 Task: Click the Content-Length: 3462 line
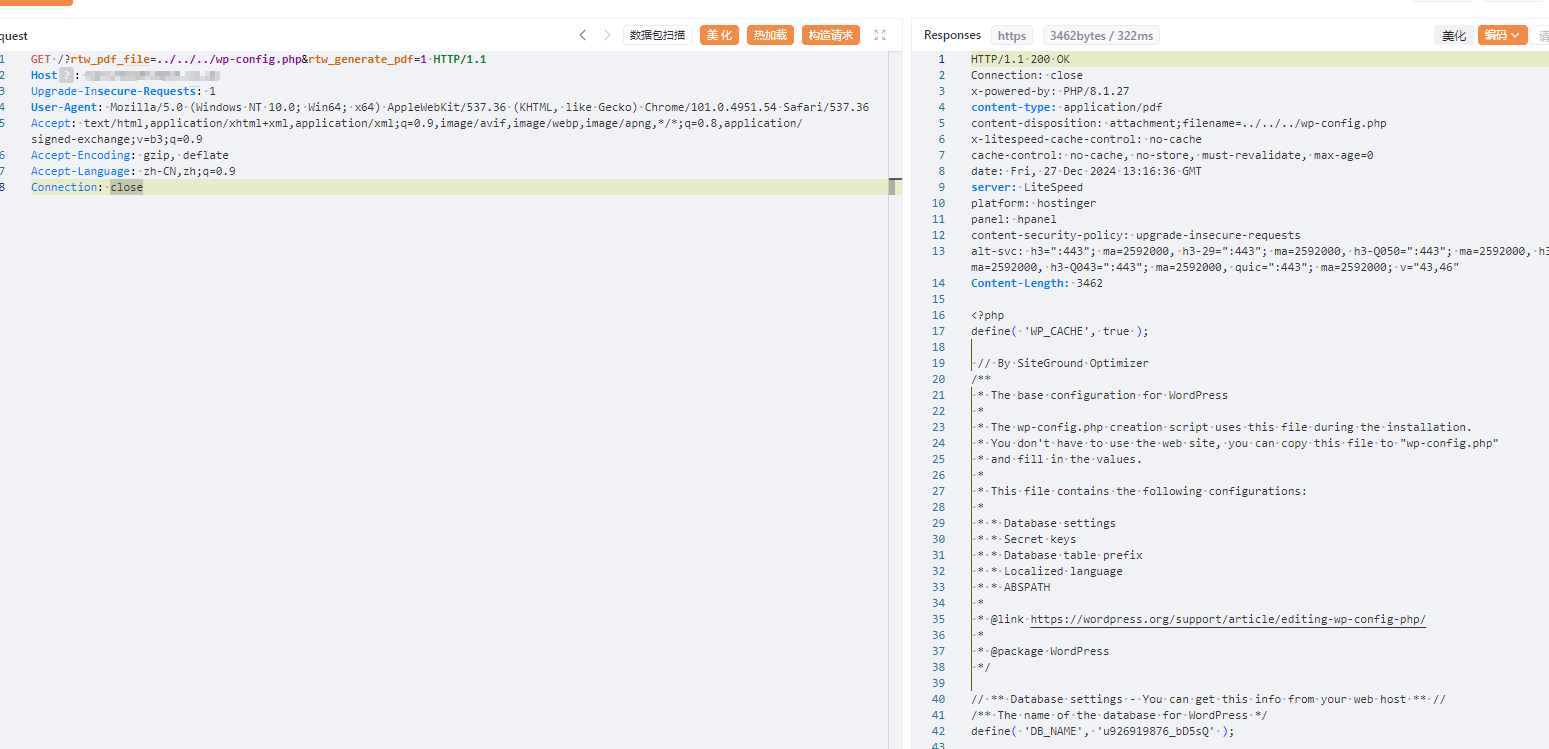click(1037, 283)
